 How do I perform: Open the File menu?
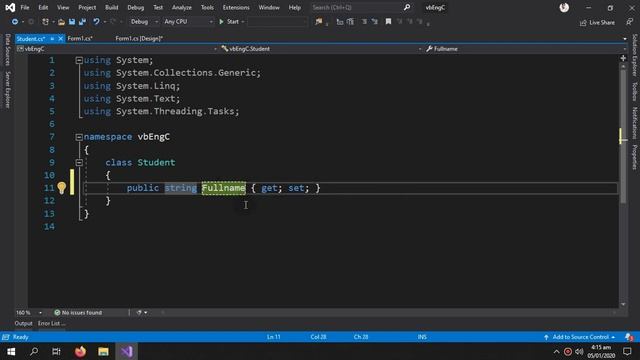click(x=24, y=7)
